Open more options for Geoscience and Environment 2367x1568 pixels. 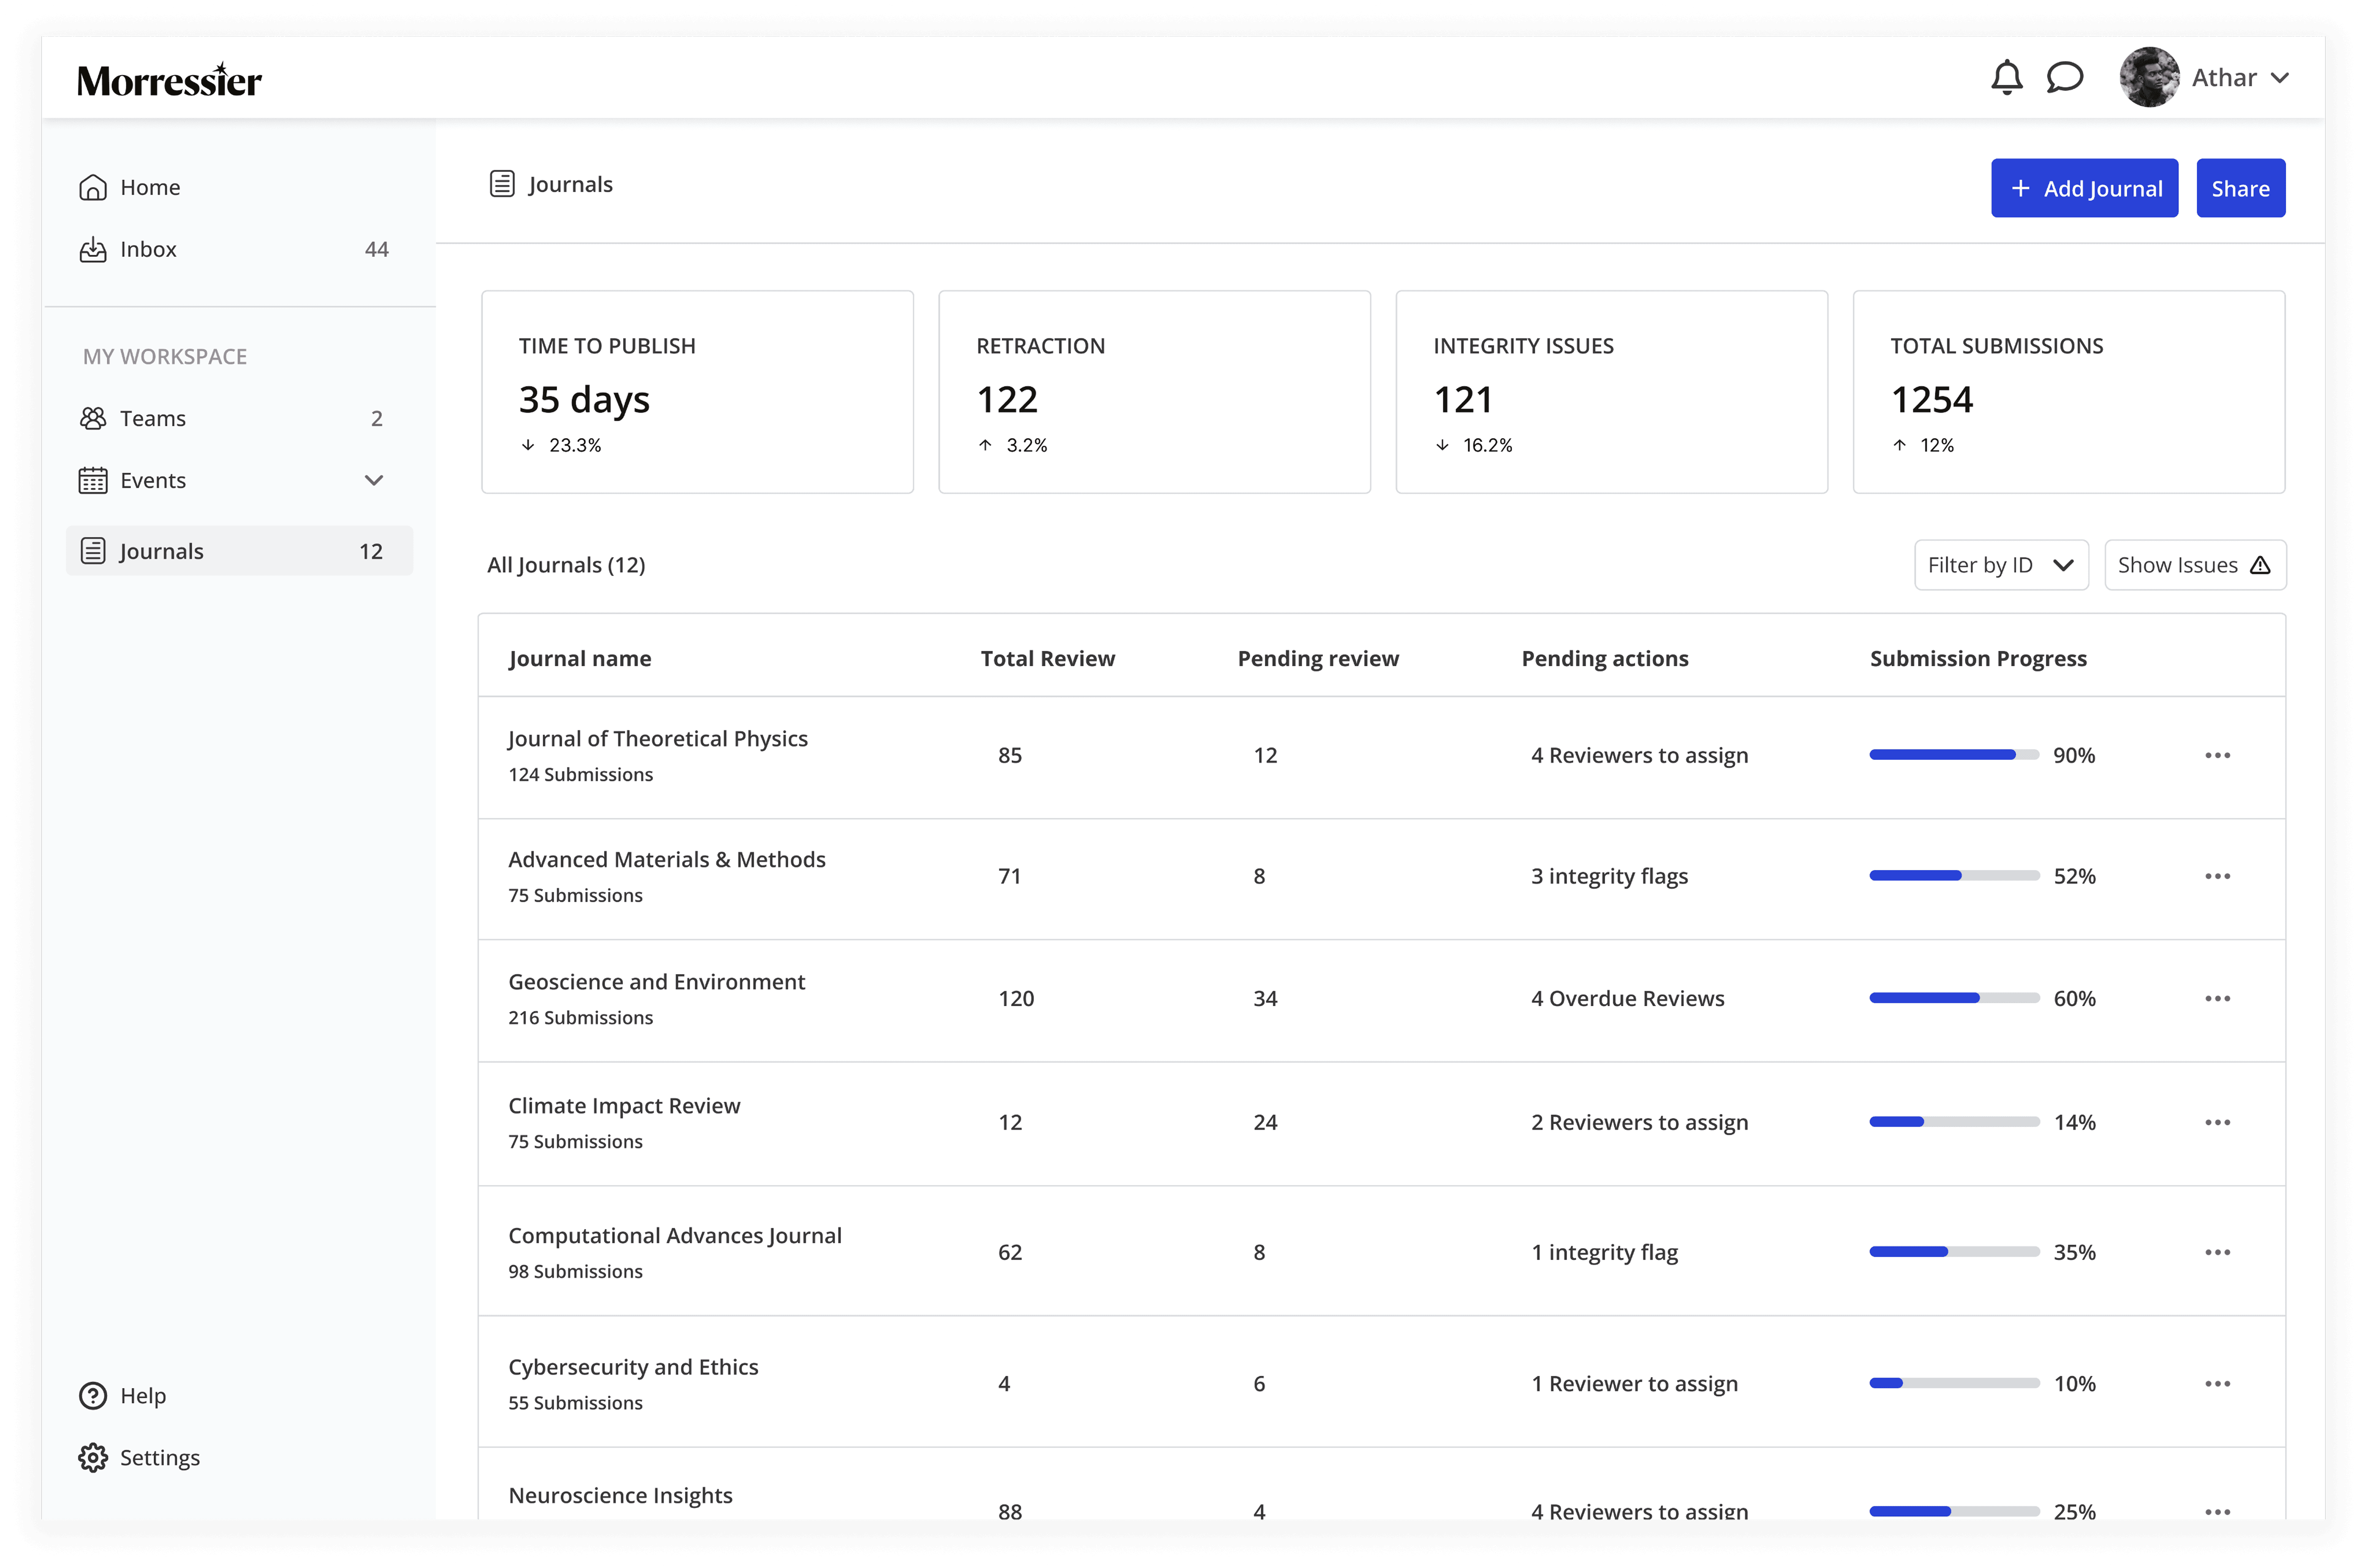click(2217, 998)
